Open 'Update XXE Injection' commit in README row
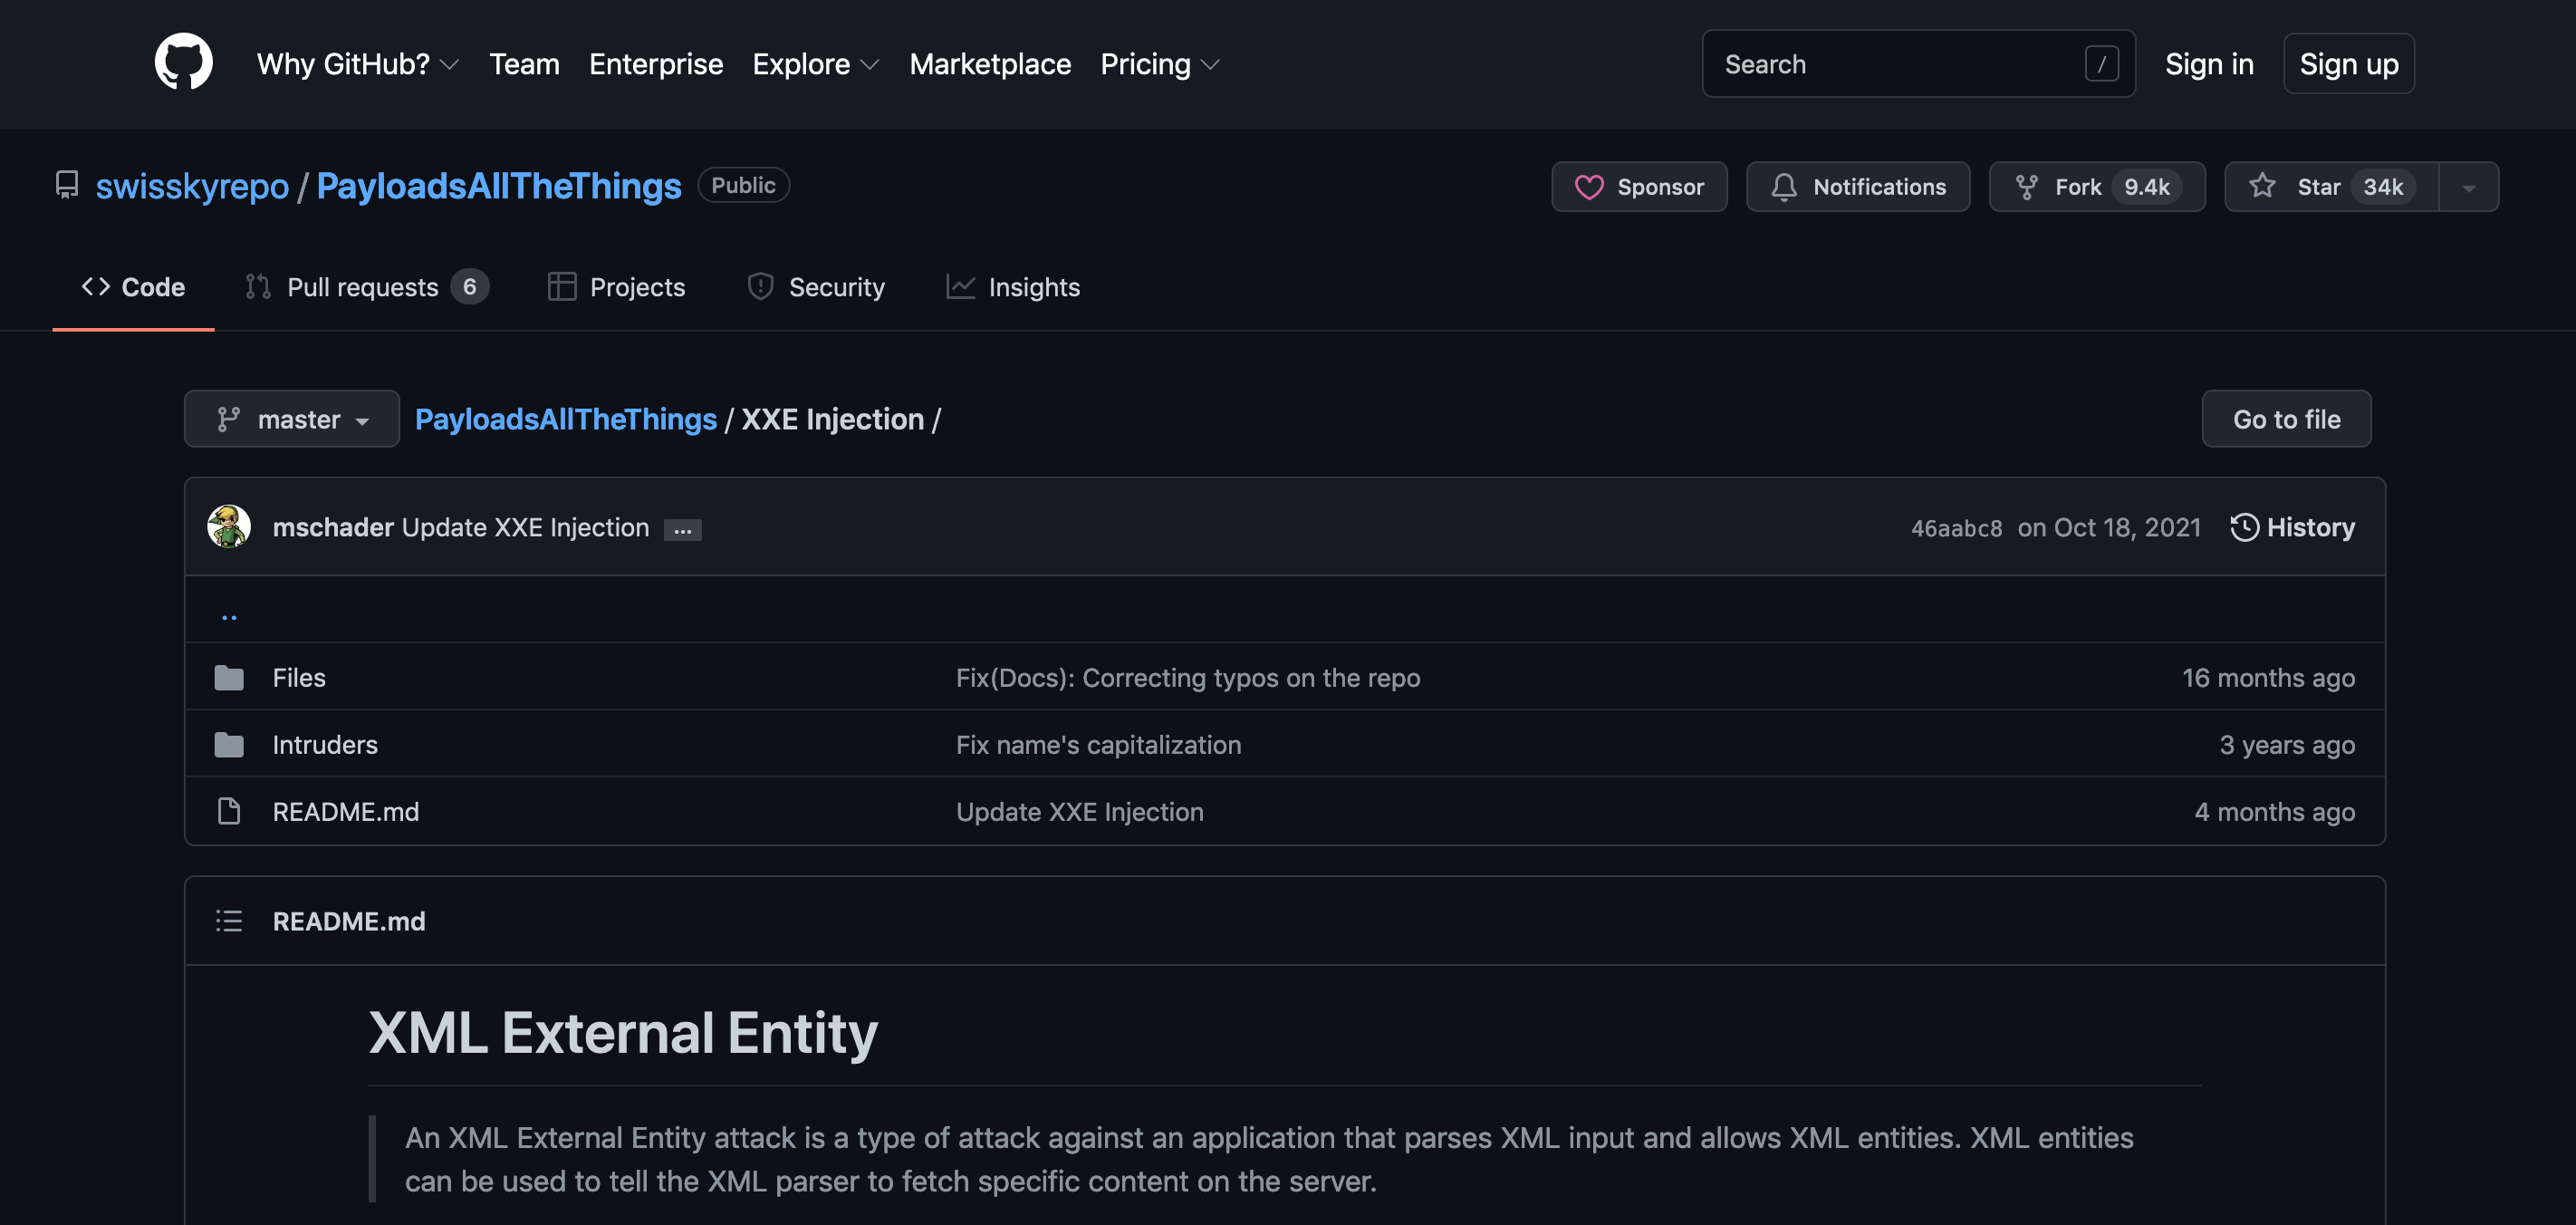 point(1080,812)
